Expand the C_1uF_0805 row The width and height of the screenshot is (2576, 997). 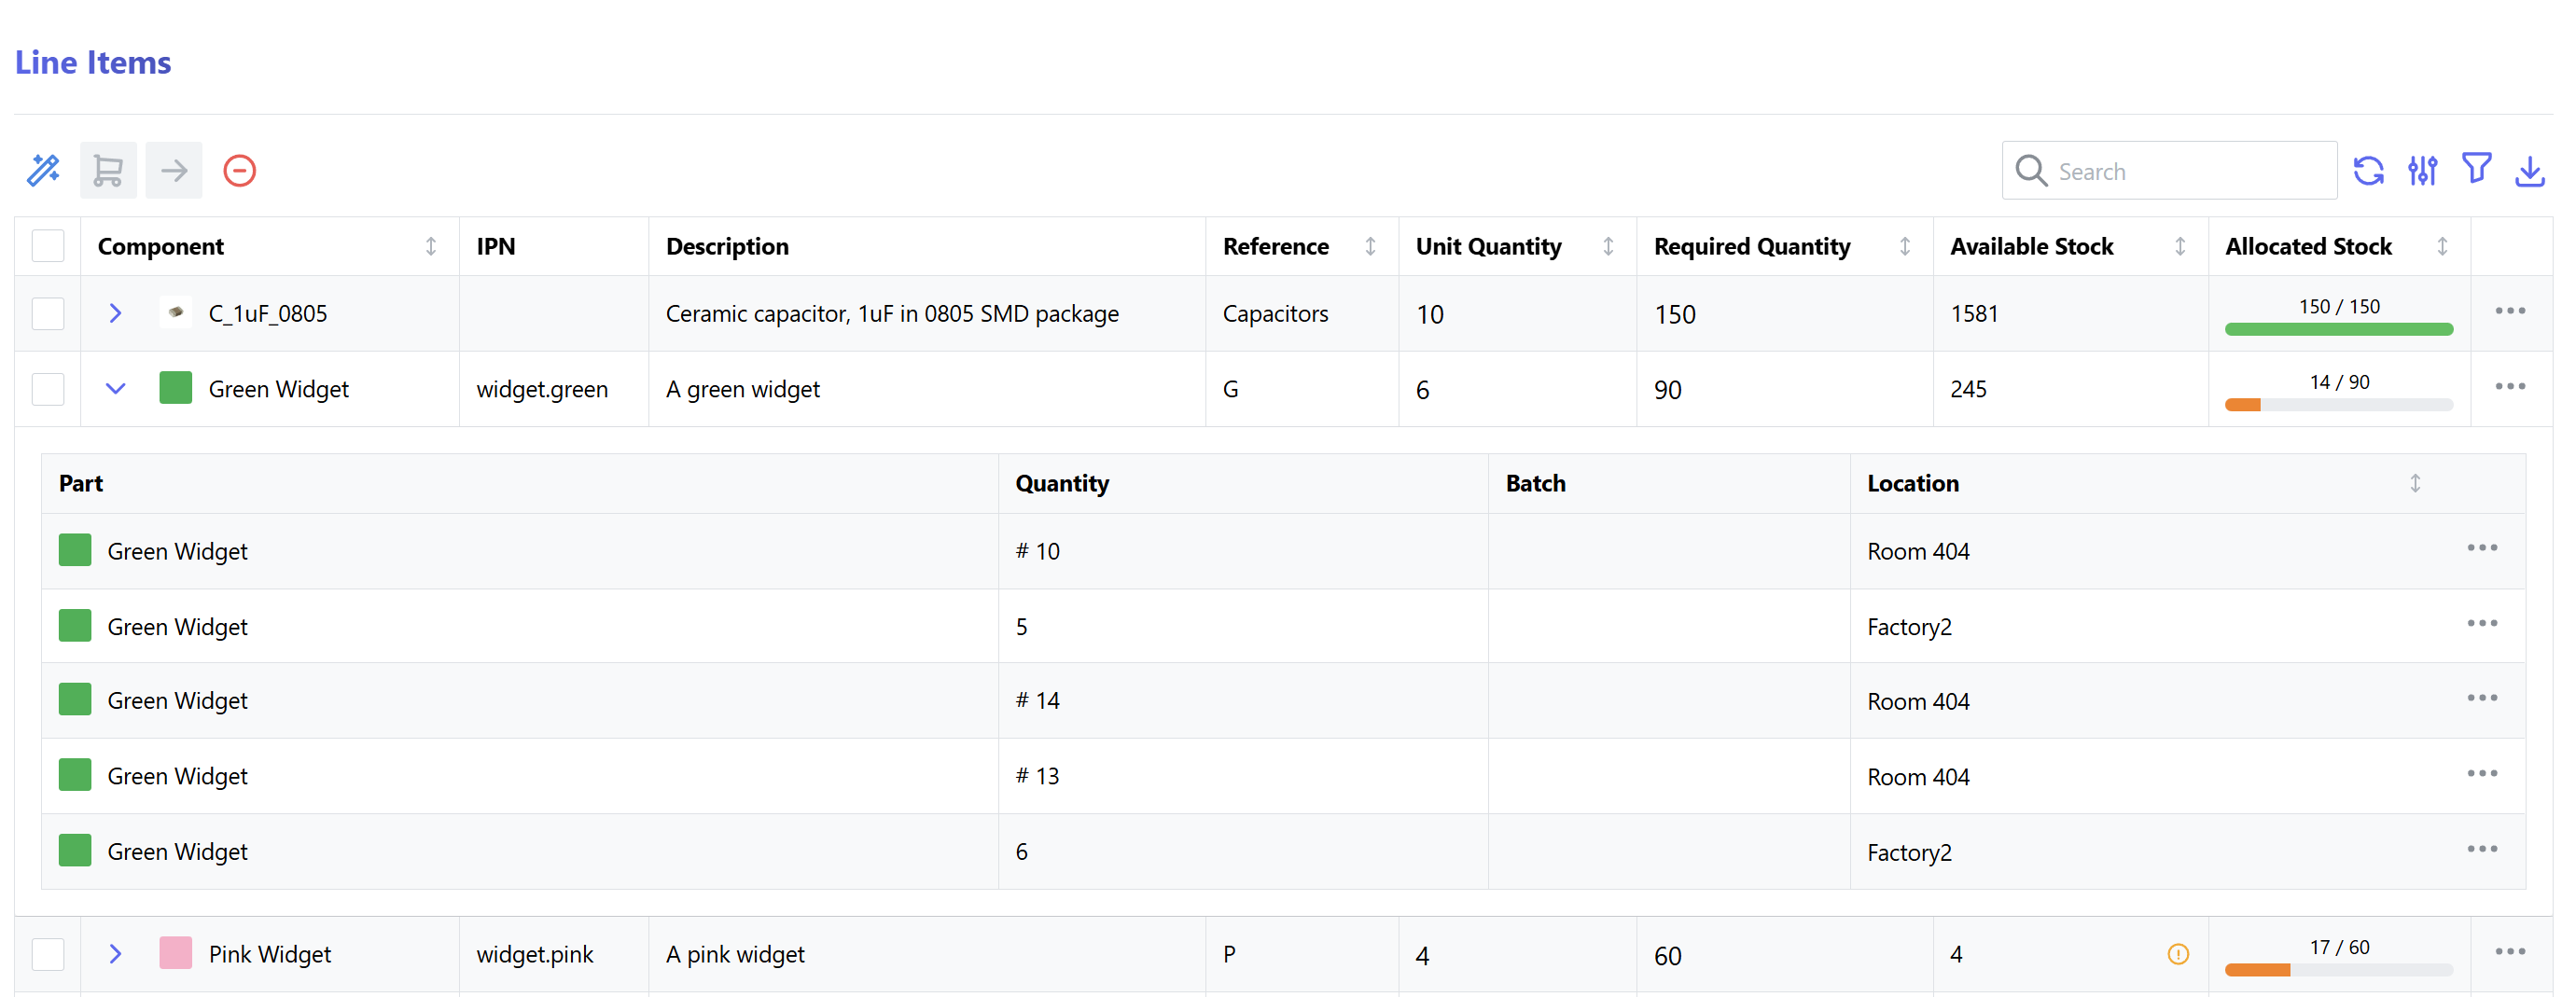click(x=115, y=313)
